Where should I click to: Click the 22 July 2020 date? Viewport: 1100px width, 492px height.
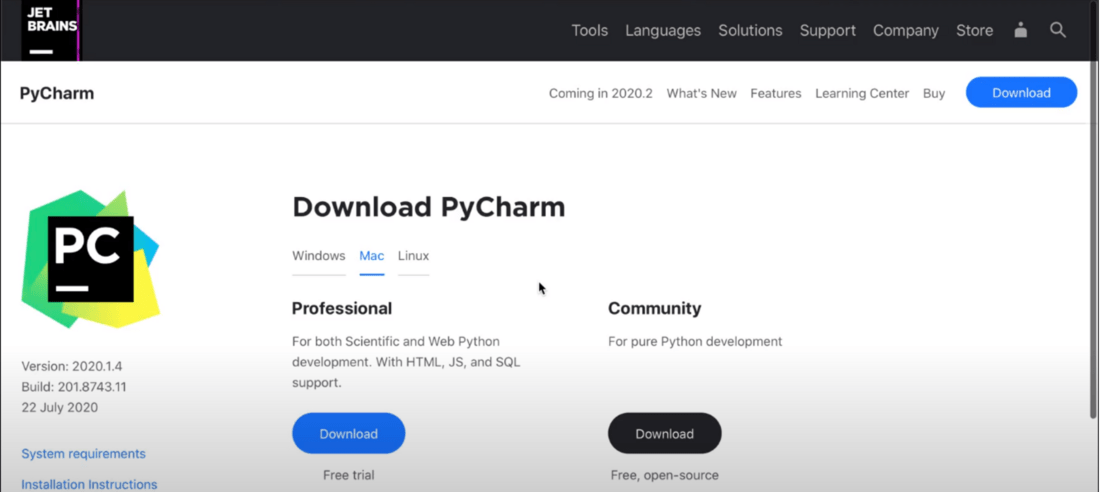[x=60, y=408]
